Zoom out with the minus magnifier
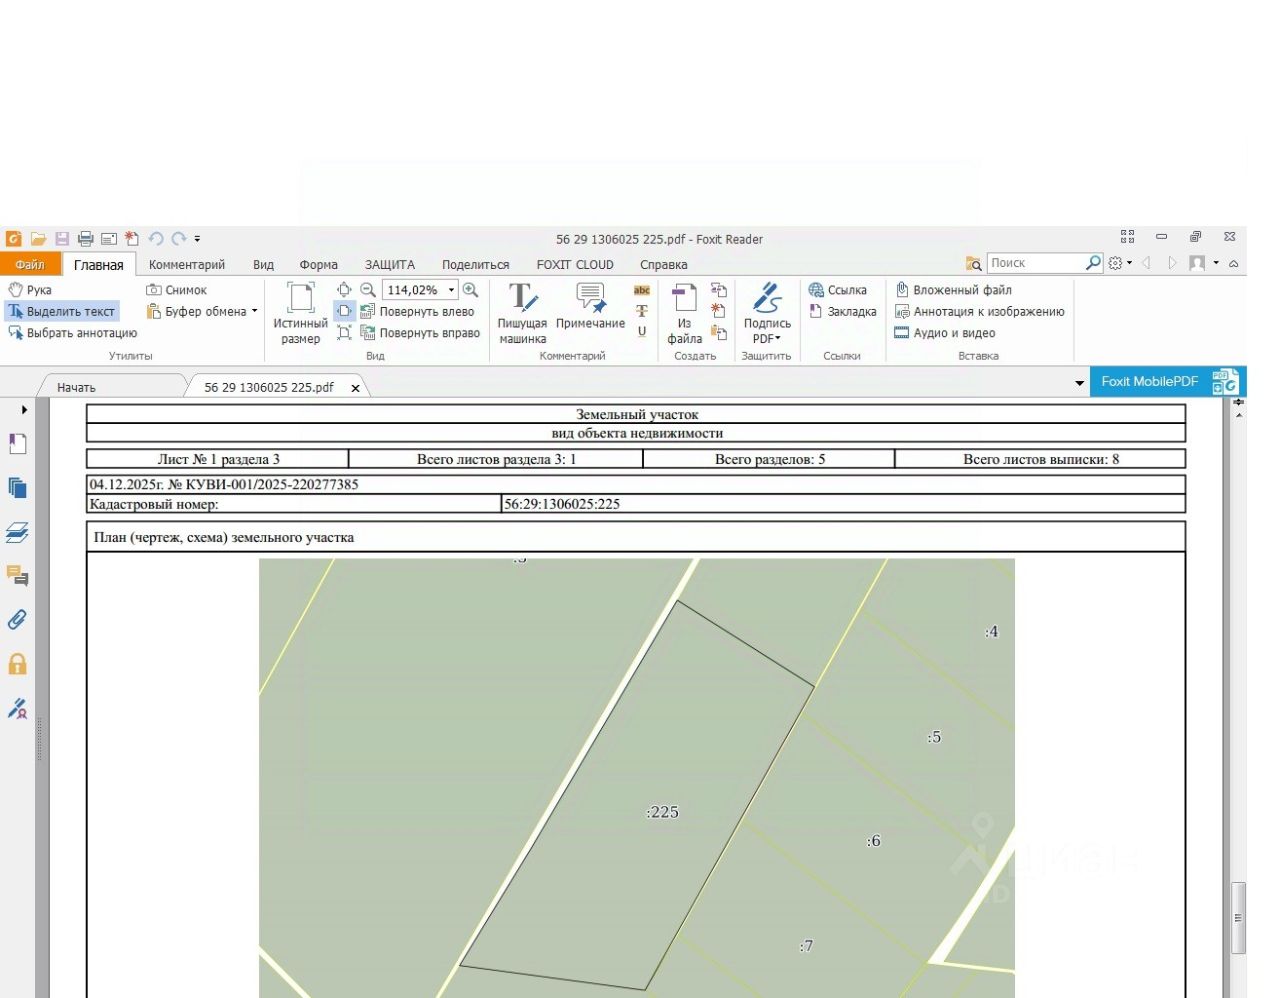This screenshot has height=998, width=1280. (368, 290)
